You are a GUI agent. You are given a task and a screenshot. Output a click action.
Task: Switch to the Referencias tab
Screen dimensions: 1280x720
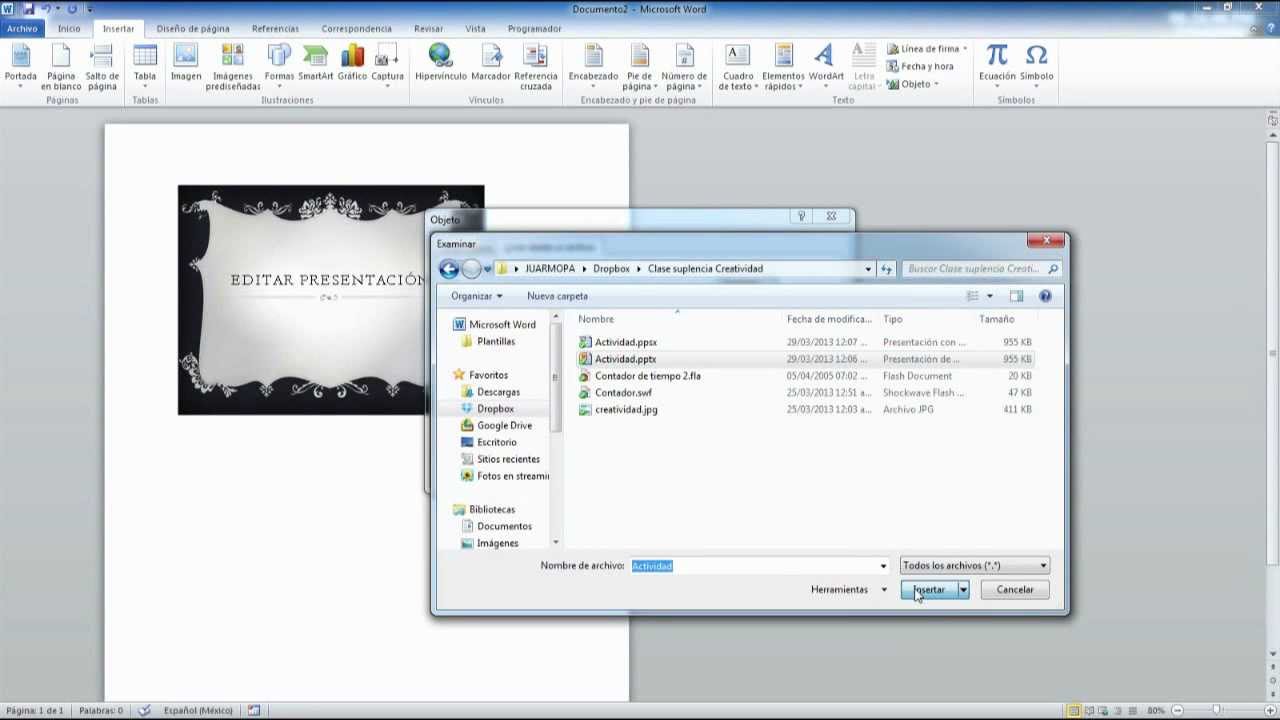275,29
